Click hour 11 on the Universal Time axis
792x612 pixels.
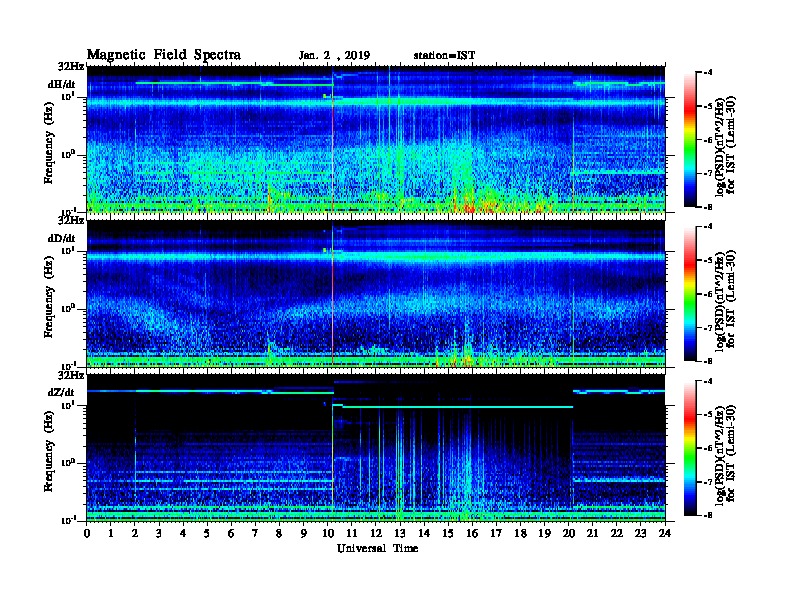[x=352, y=533]
